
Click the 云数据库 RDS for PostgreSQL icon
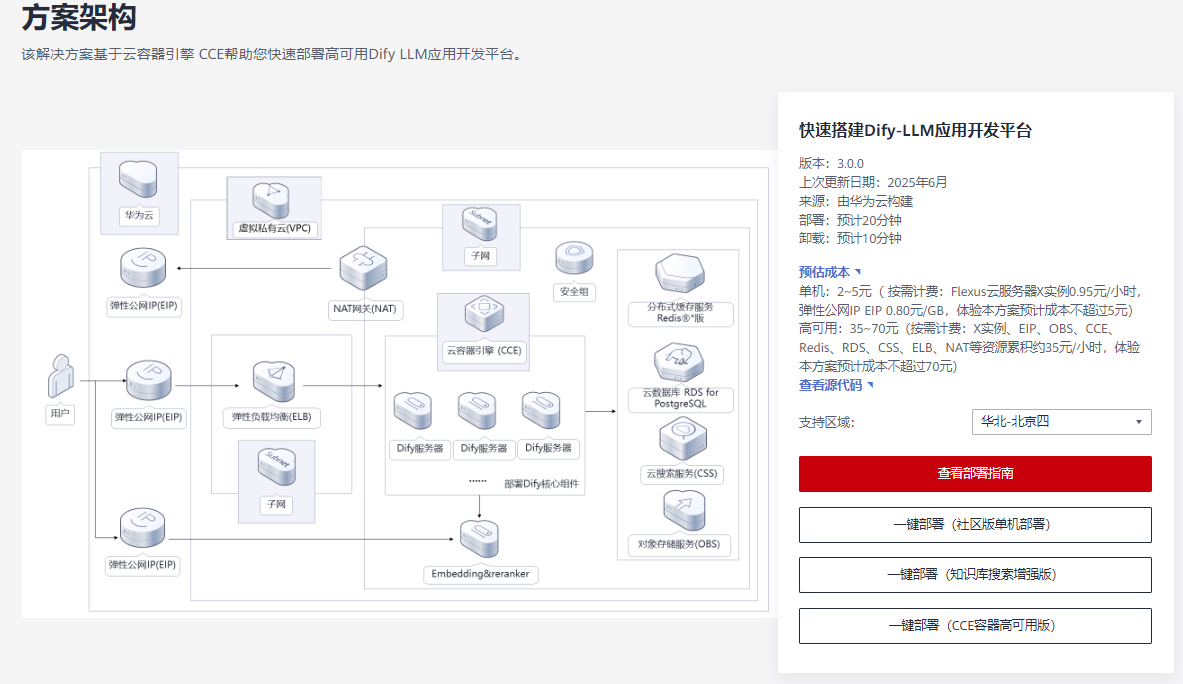coord(679,363)
